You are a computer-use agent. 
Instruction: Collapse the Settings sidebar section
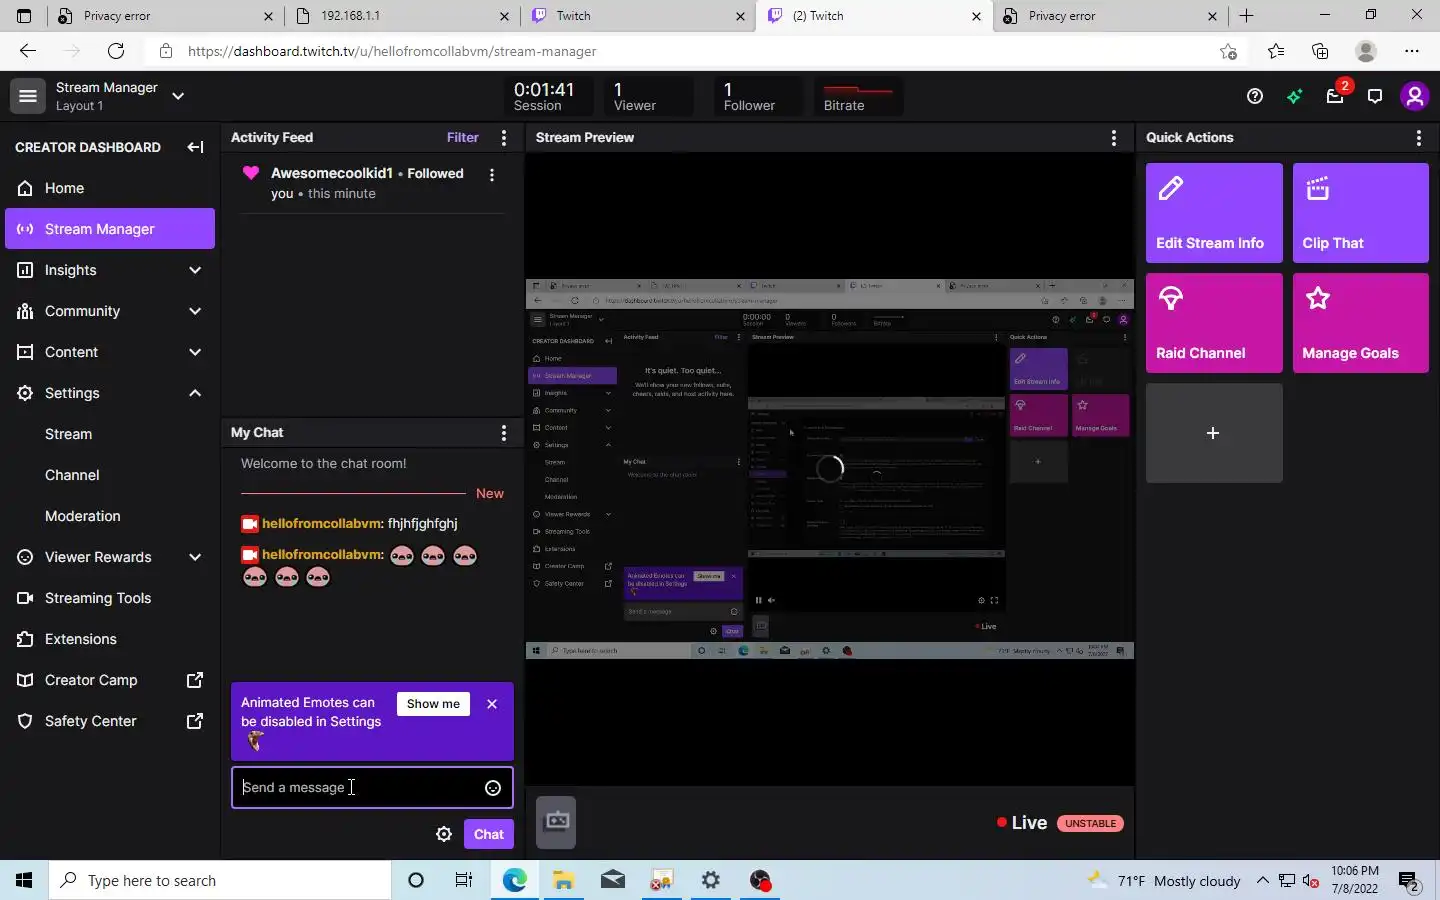[195, 393]
